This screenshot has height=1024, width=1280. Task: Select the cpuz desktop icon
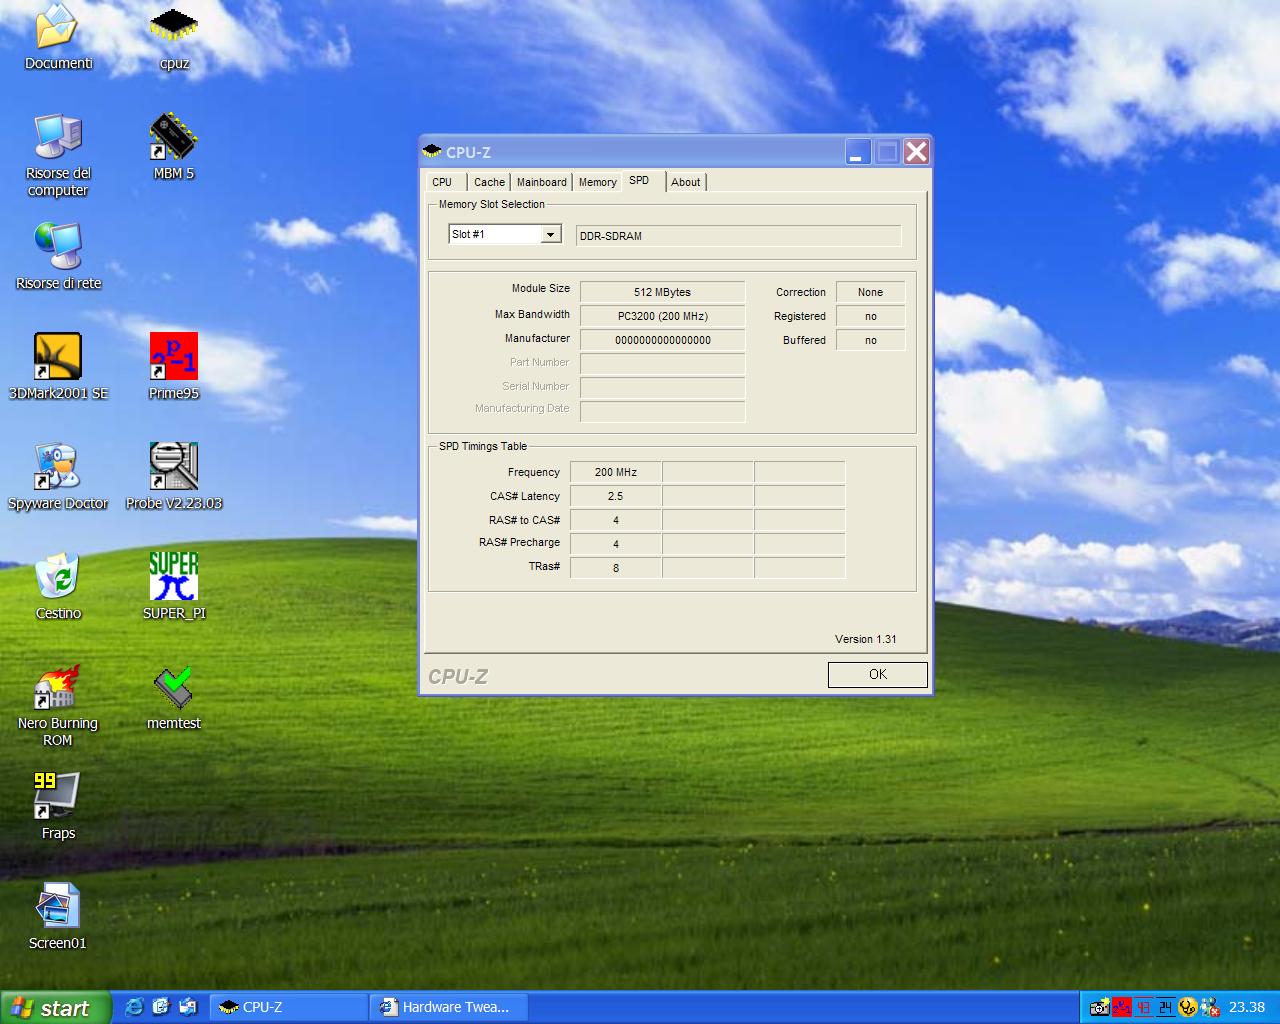(x=174, y=36)
